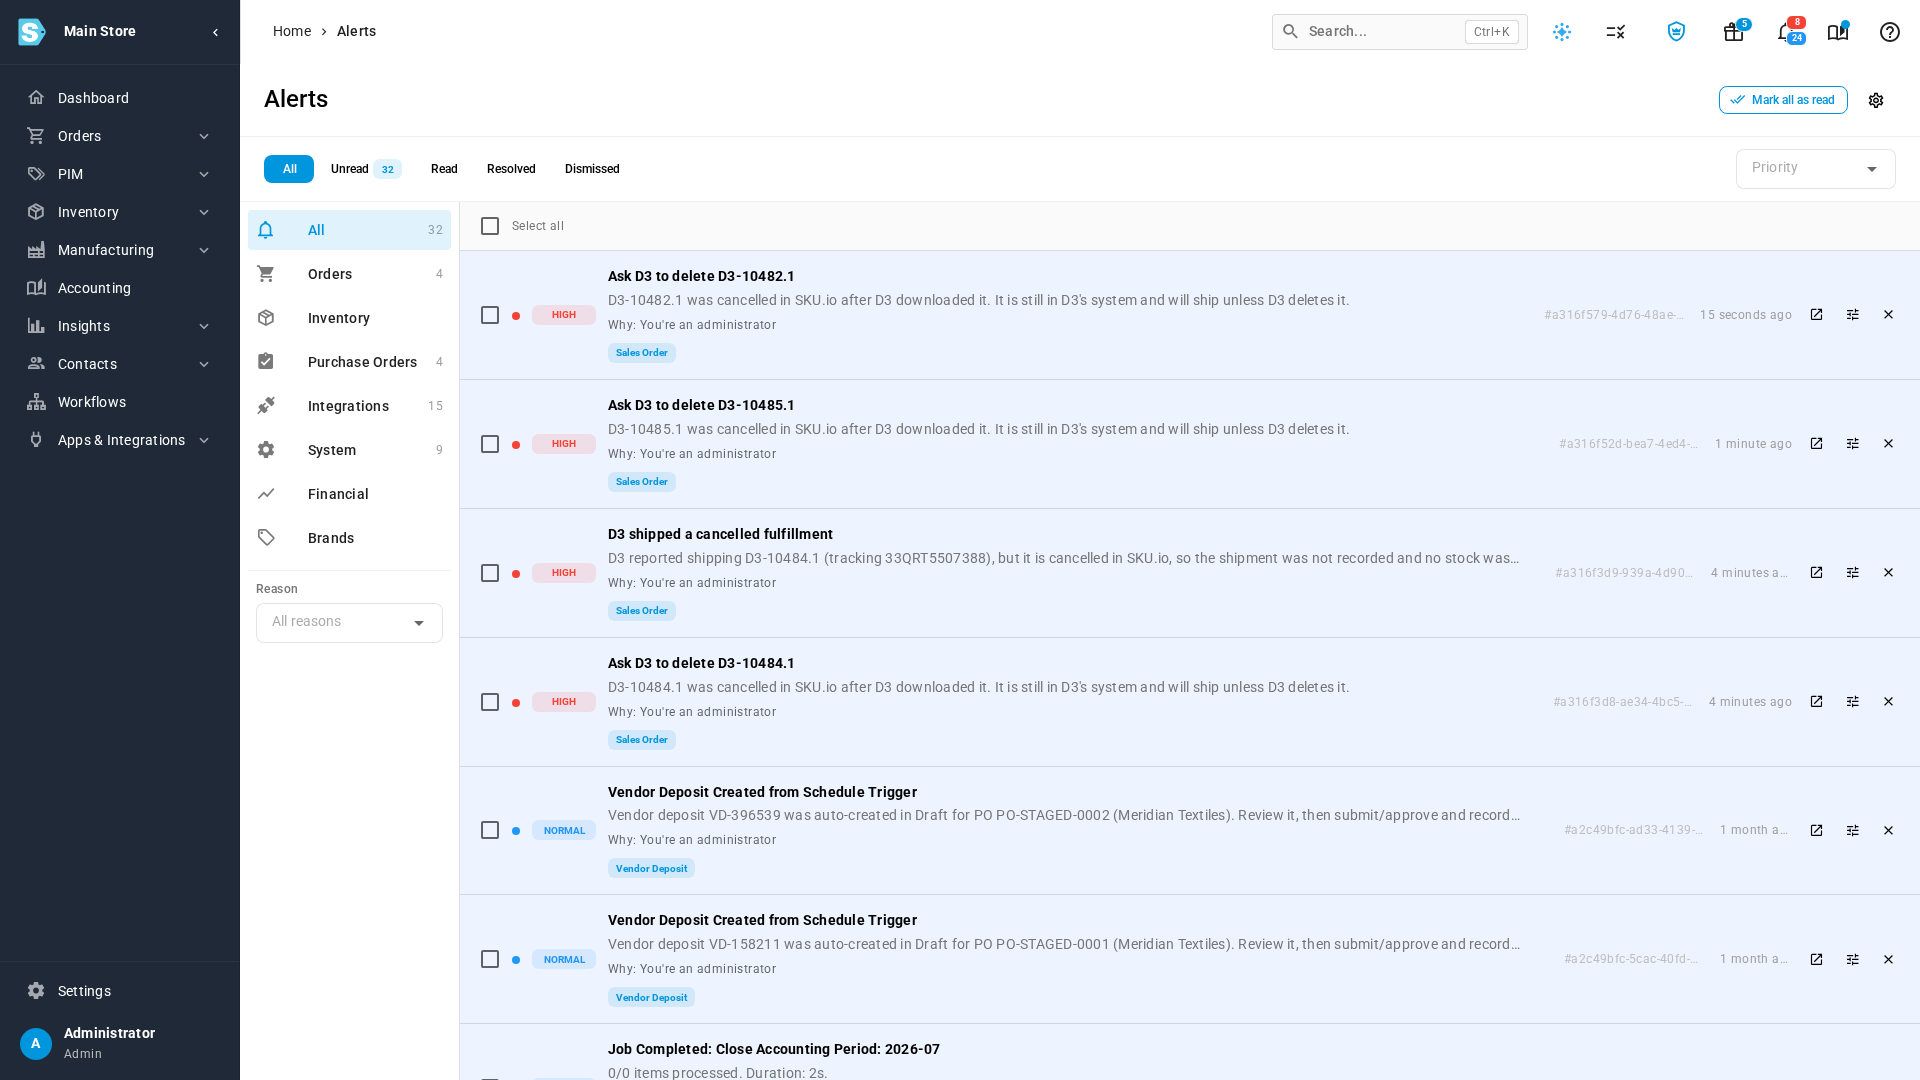Open D3-10482.1 alert in new window

point(1816,315)
